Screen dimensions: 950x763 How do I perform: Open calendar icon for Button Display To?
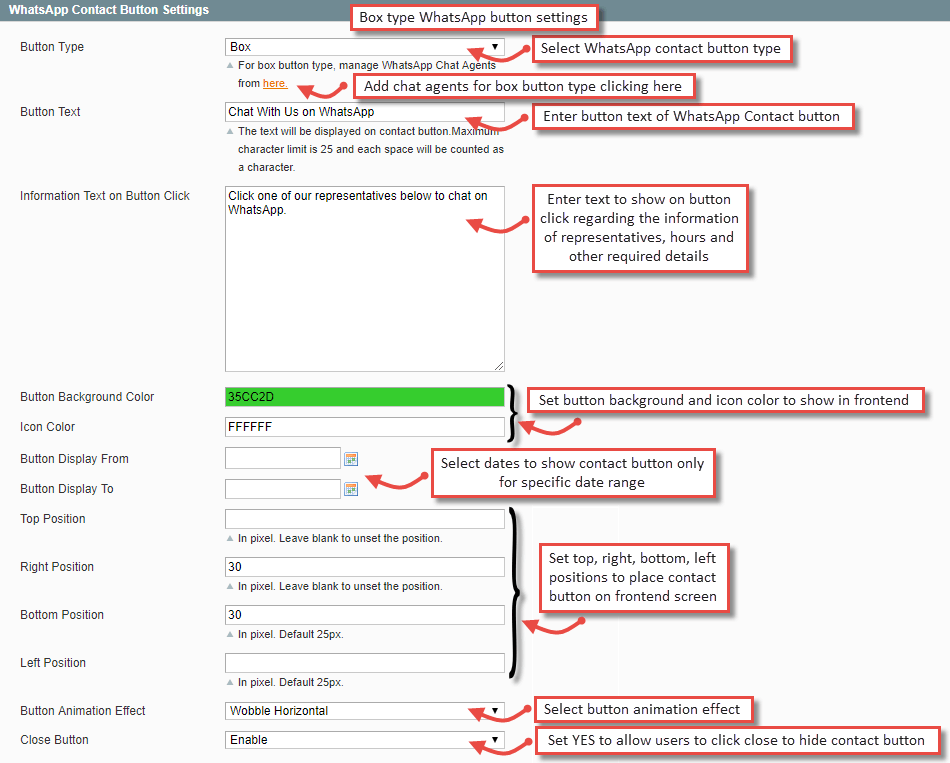351,488
